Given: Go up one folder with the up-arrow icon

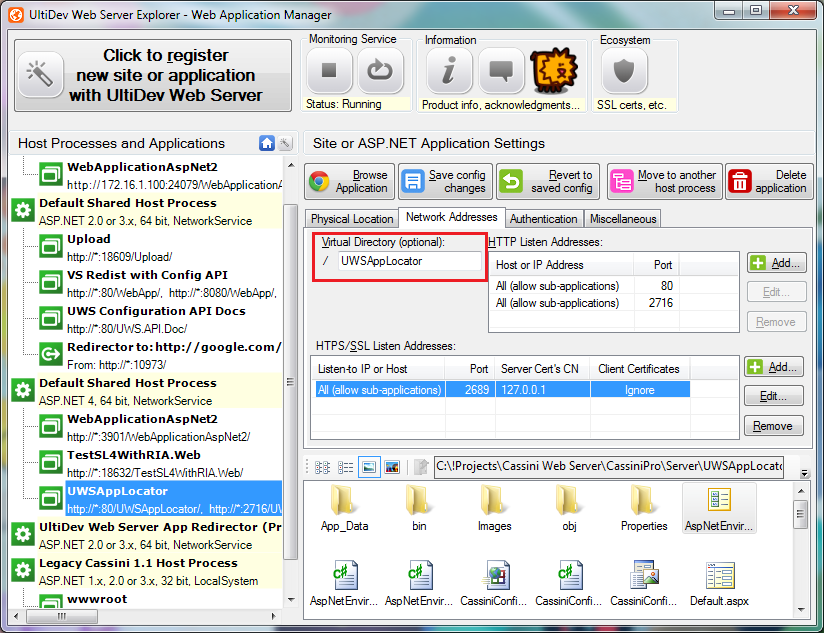Looking at the screenshot, I should point(421,467).
